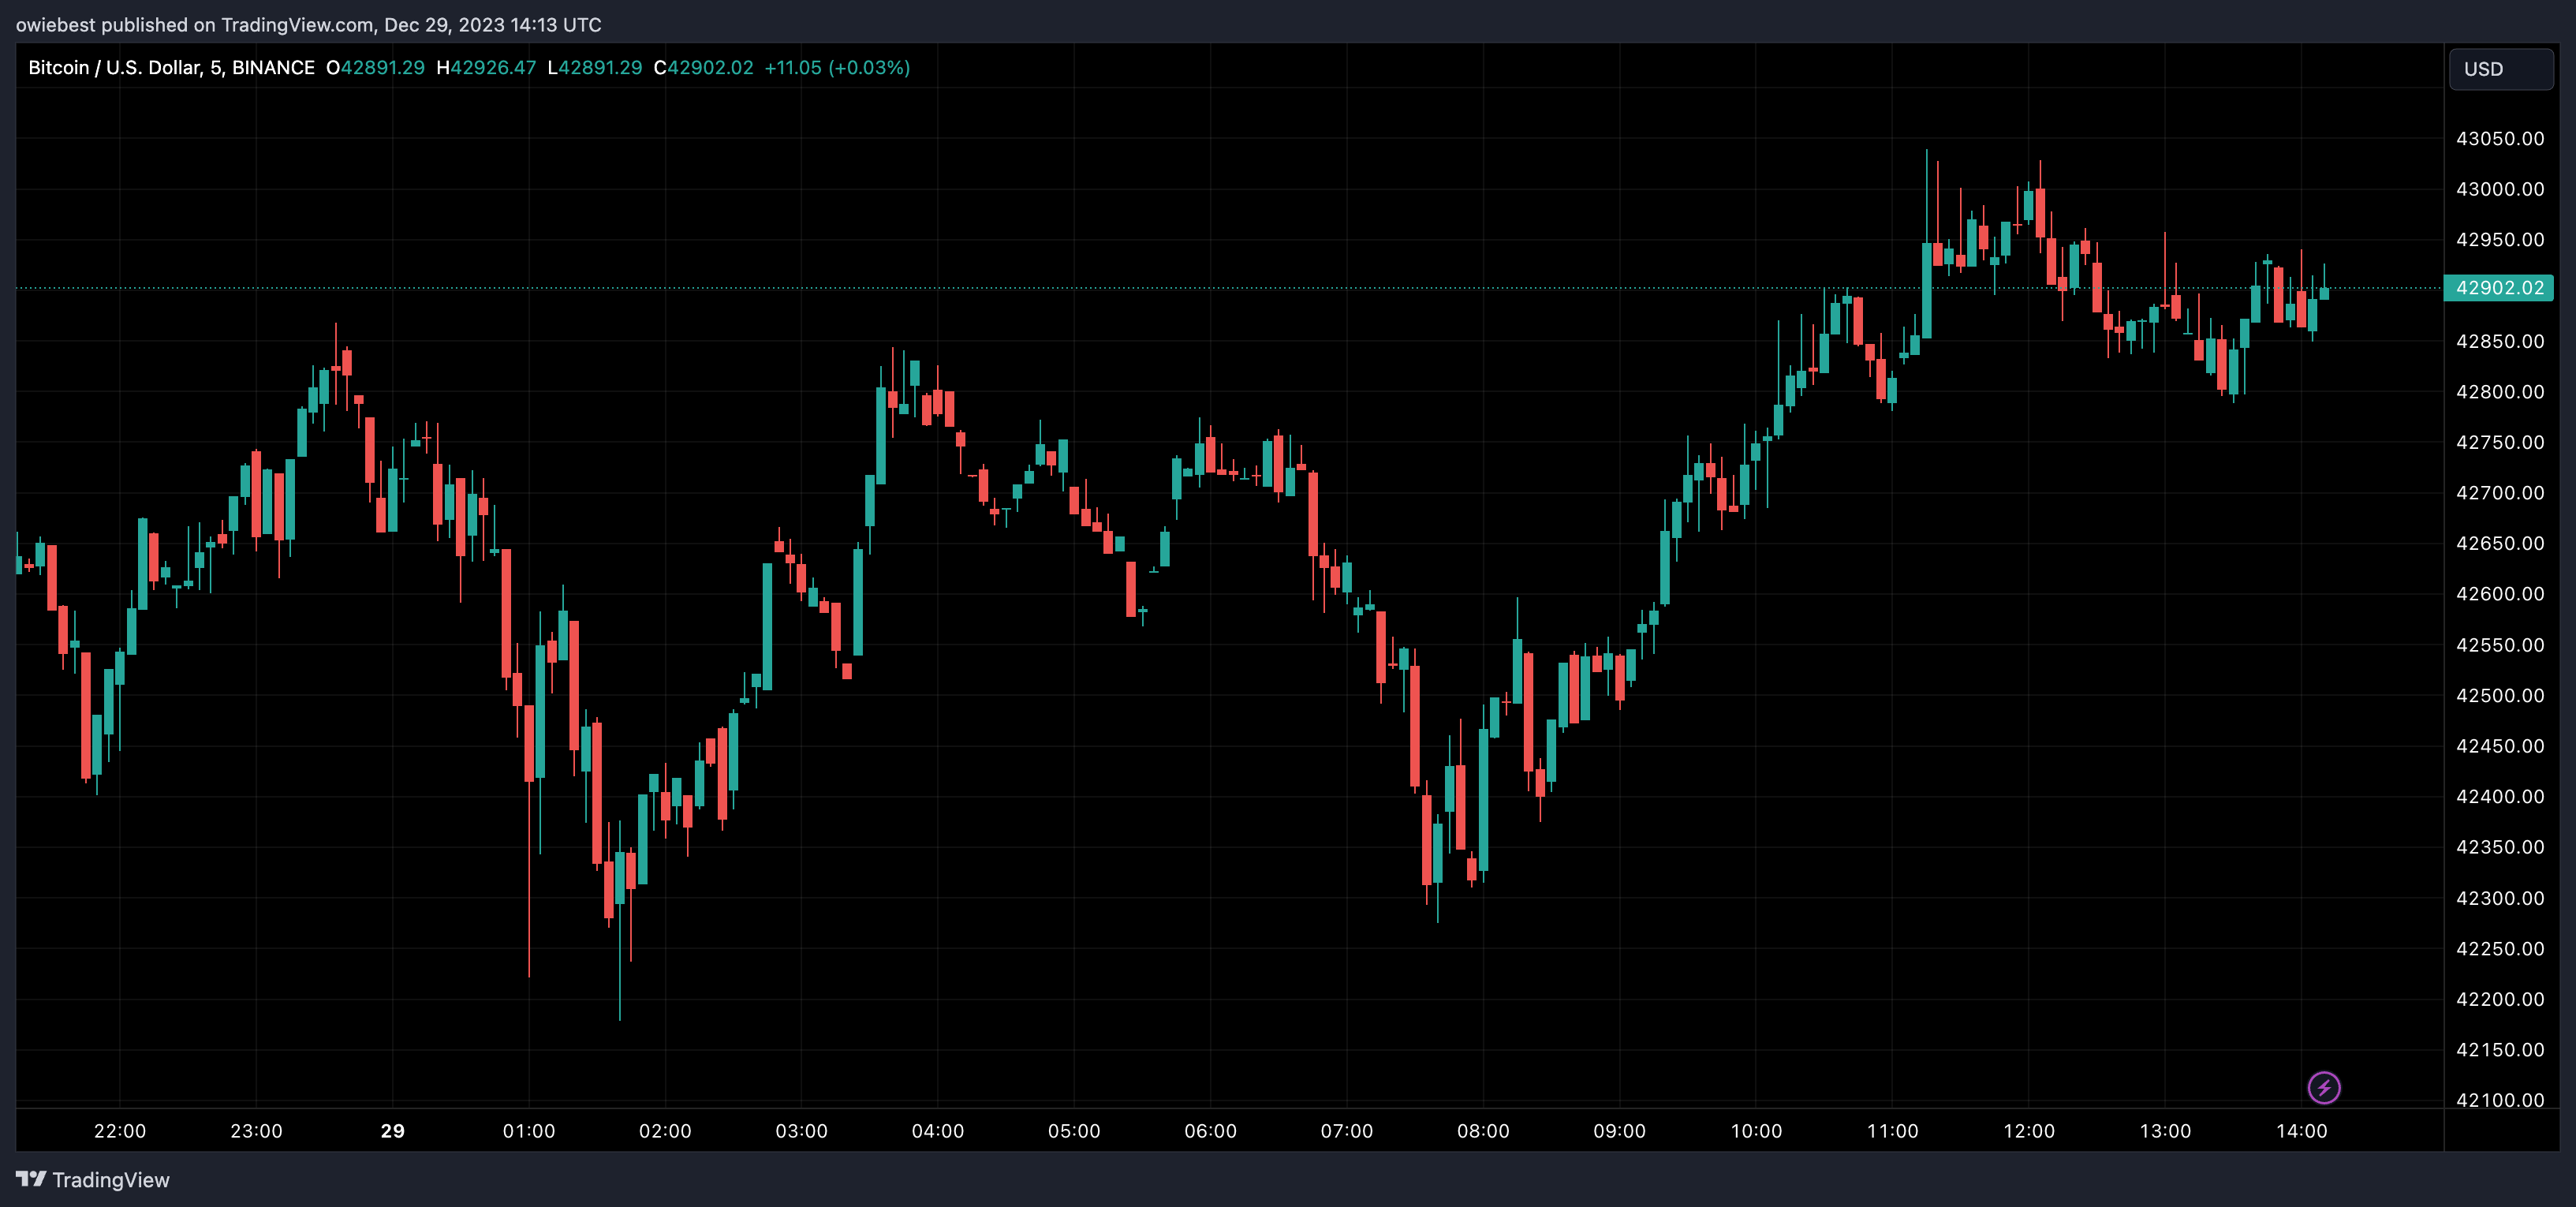Click the TradingView logo mark in the footer
Screen dimensions: 2576x1207
click(x=31, y=1179)
